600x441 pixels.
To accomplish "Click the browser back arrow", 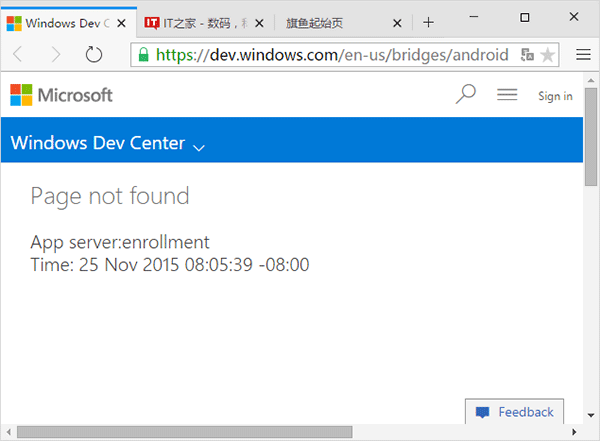I will pos(20,55).
